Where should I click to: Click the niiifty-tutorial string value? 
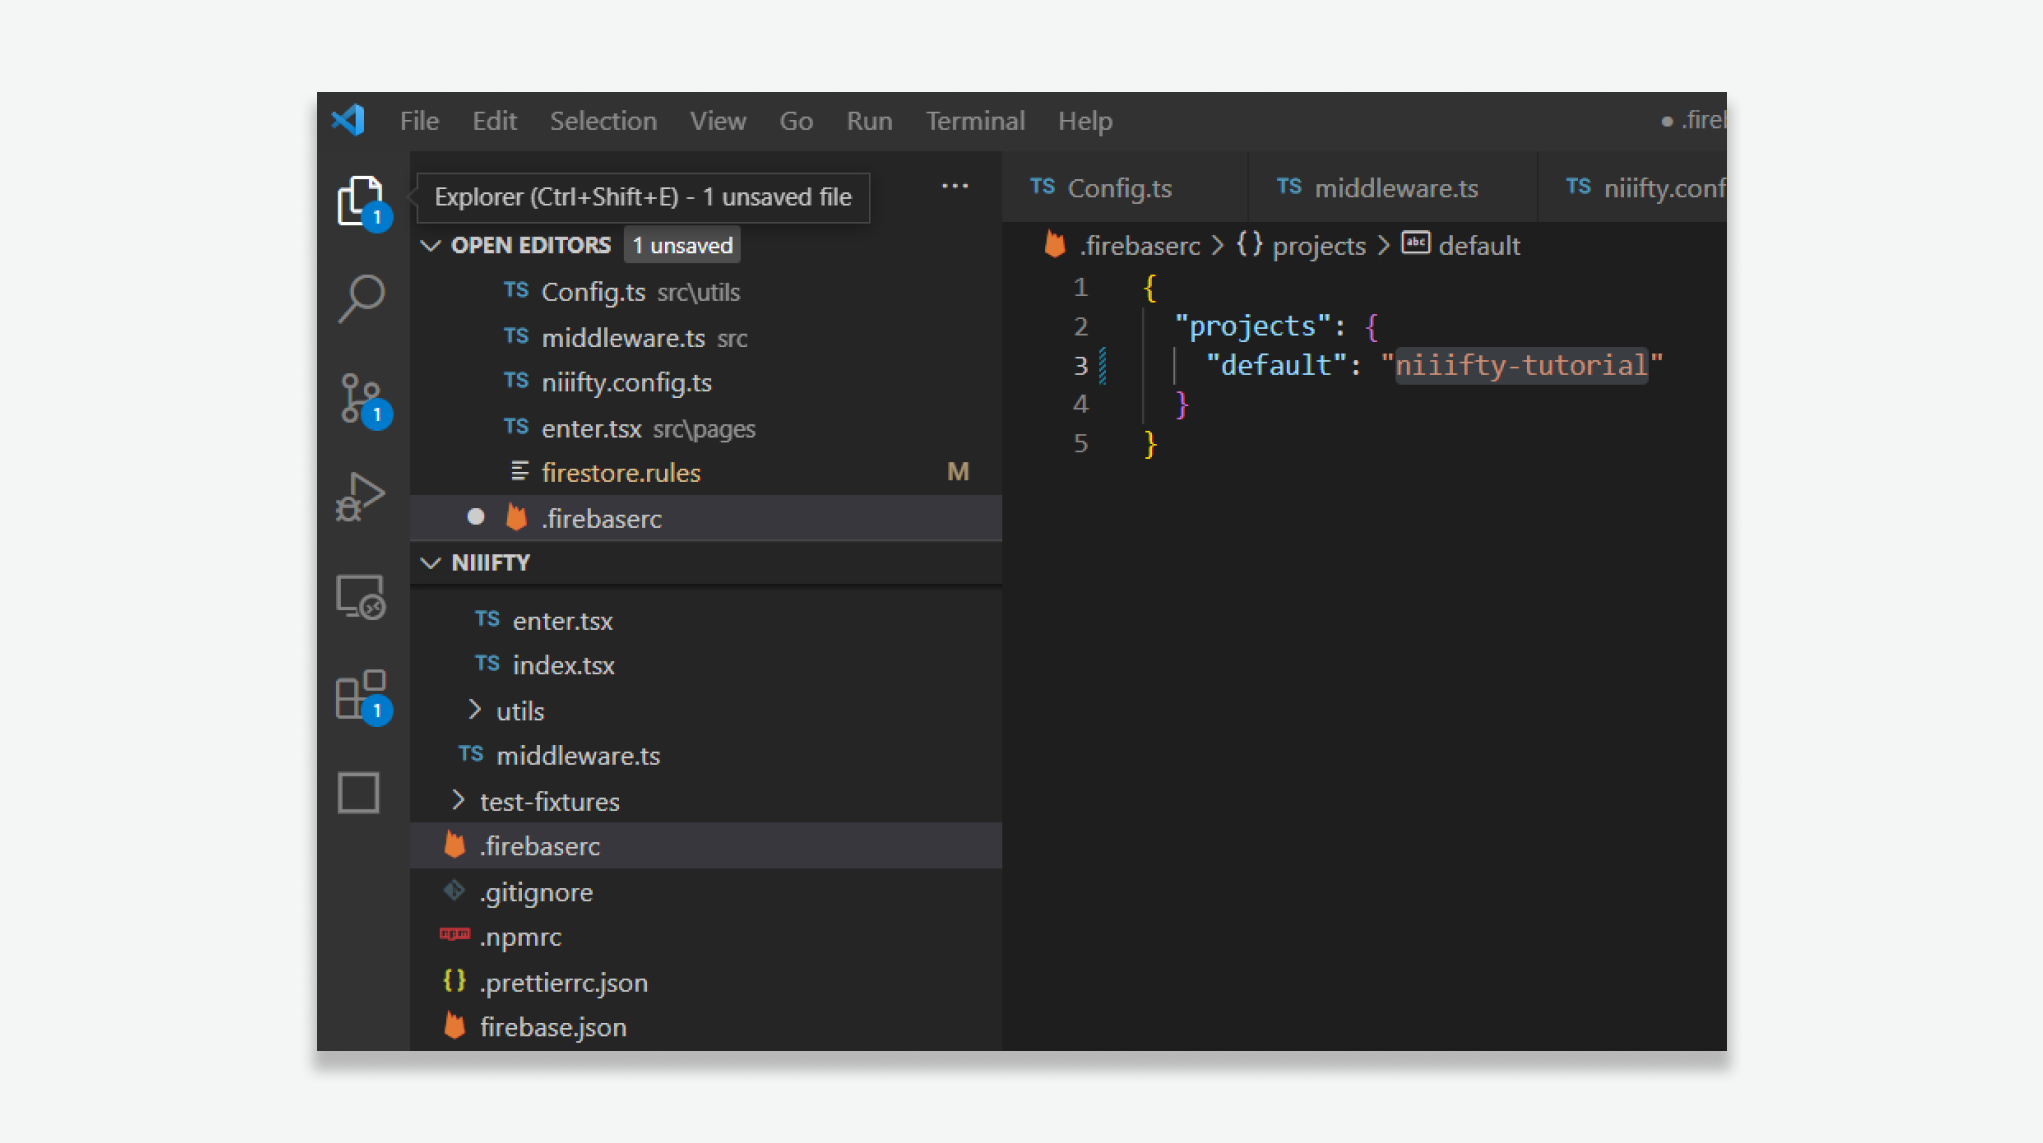(1521, 365)
